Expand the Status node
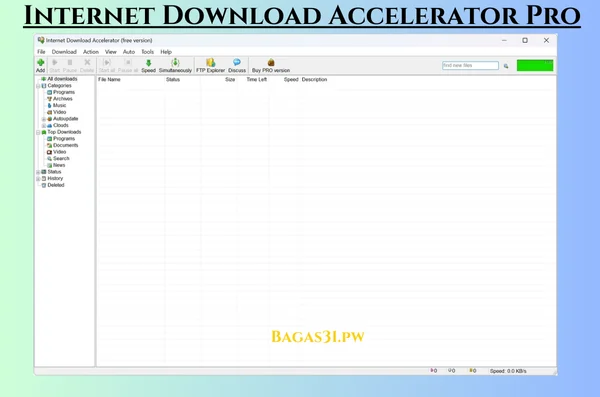The image size is (600, 397). tap(38, 172)
